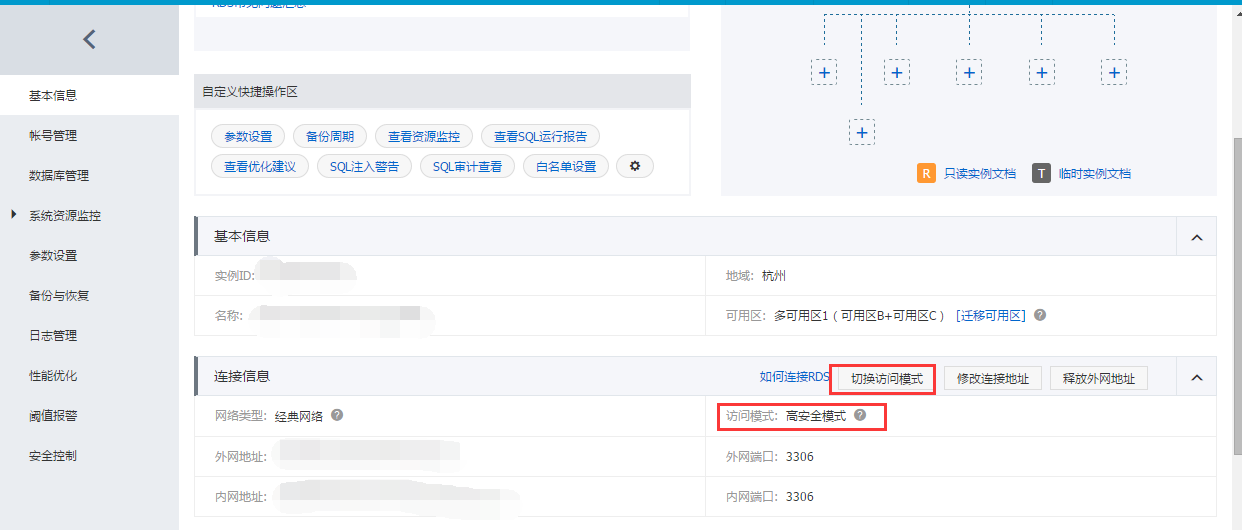Click the 查看SQL运行报告 shortcut button
Screen dimensions: 1242x530
pyautogui.click(x=540, y=136)
